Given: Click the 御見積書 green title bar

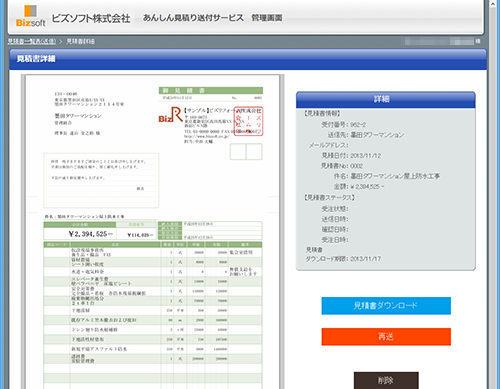Looking at the screenshot, I should [211, 90].
